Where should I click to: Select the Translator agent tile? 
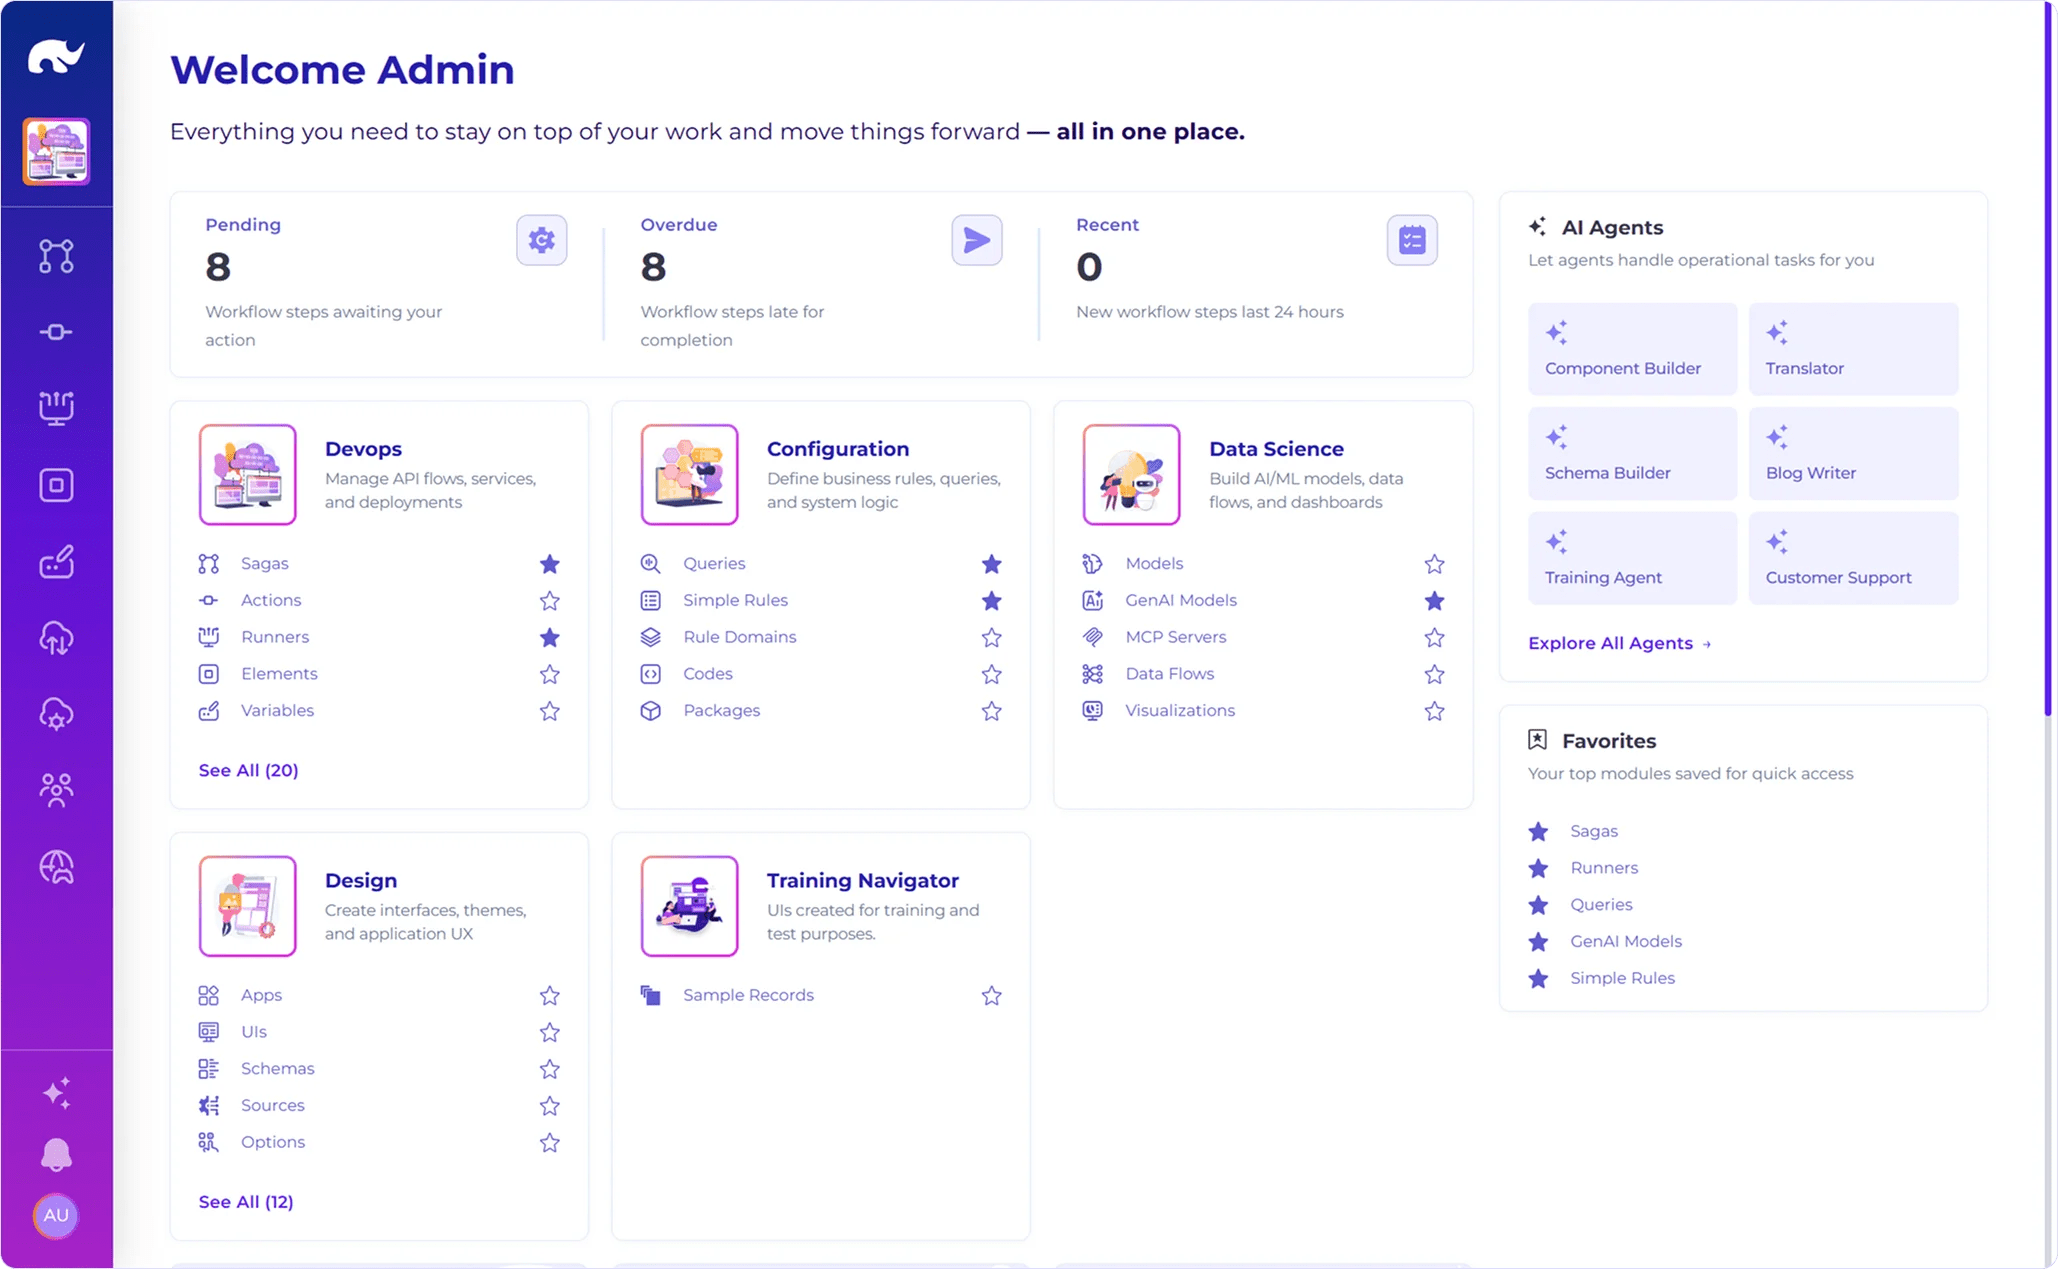(x=1853, y=348)
